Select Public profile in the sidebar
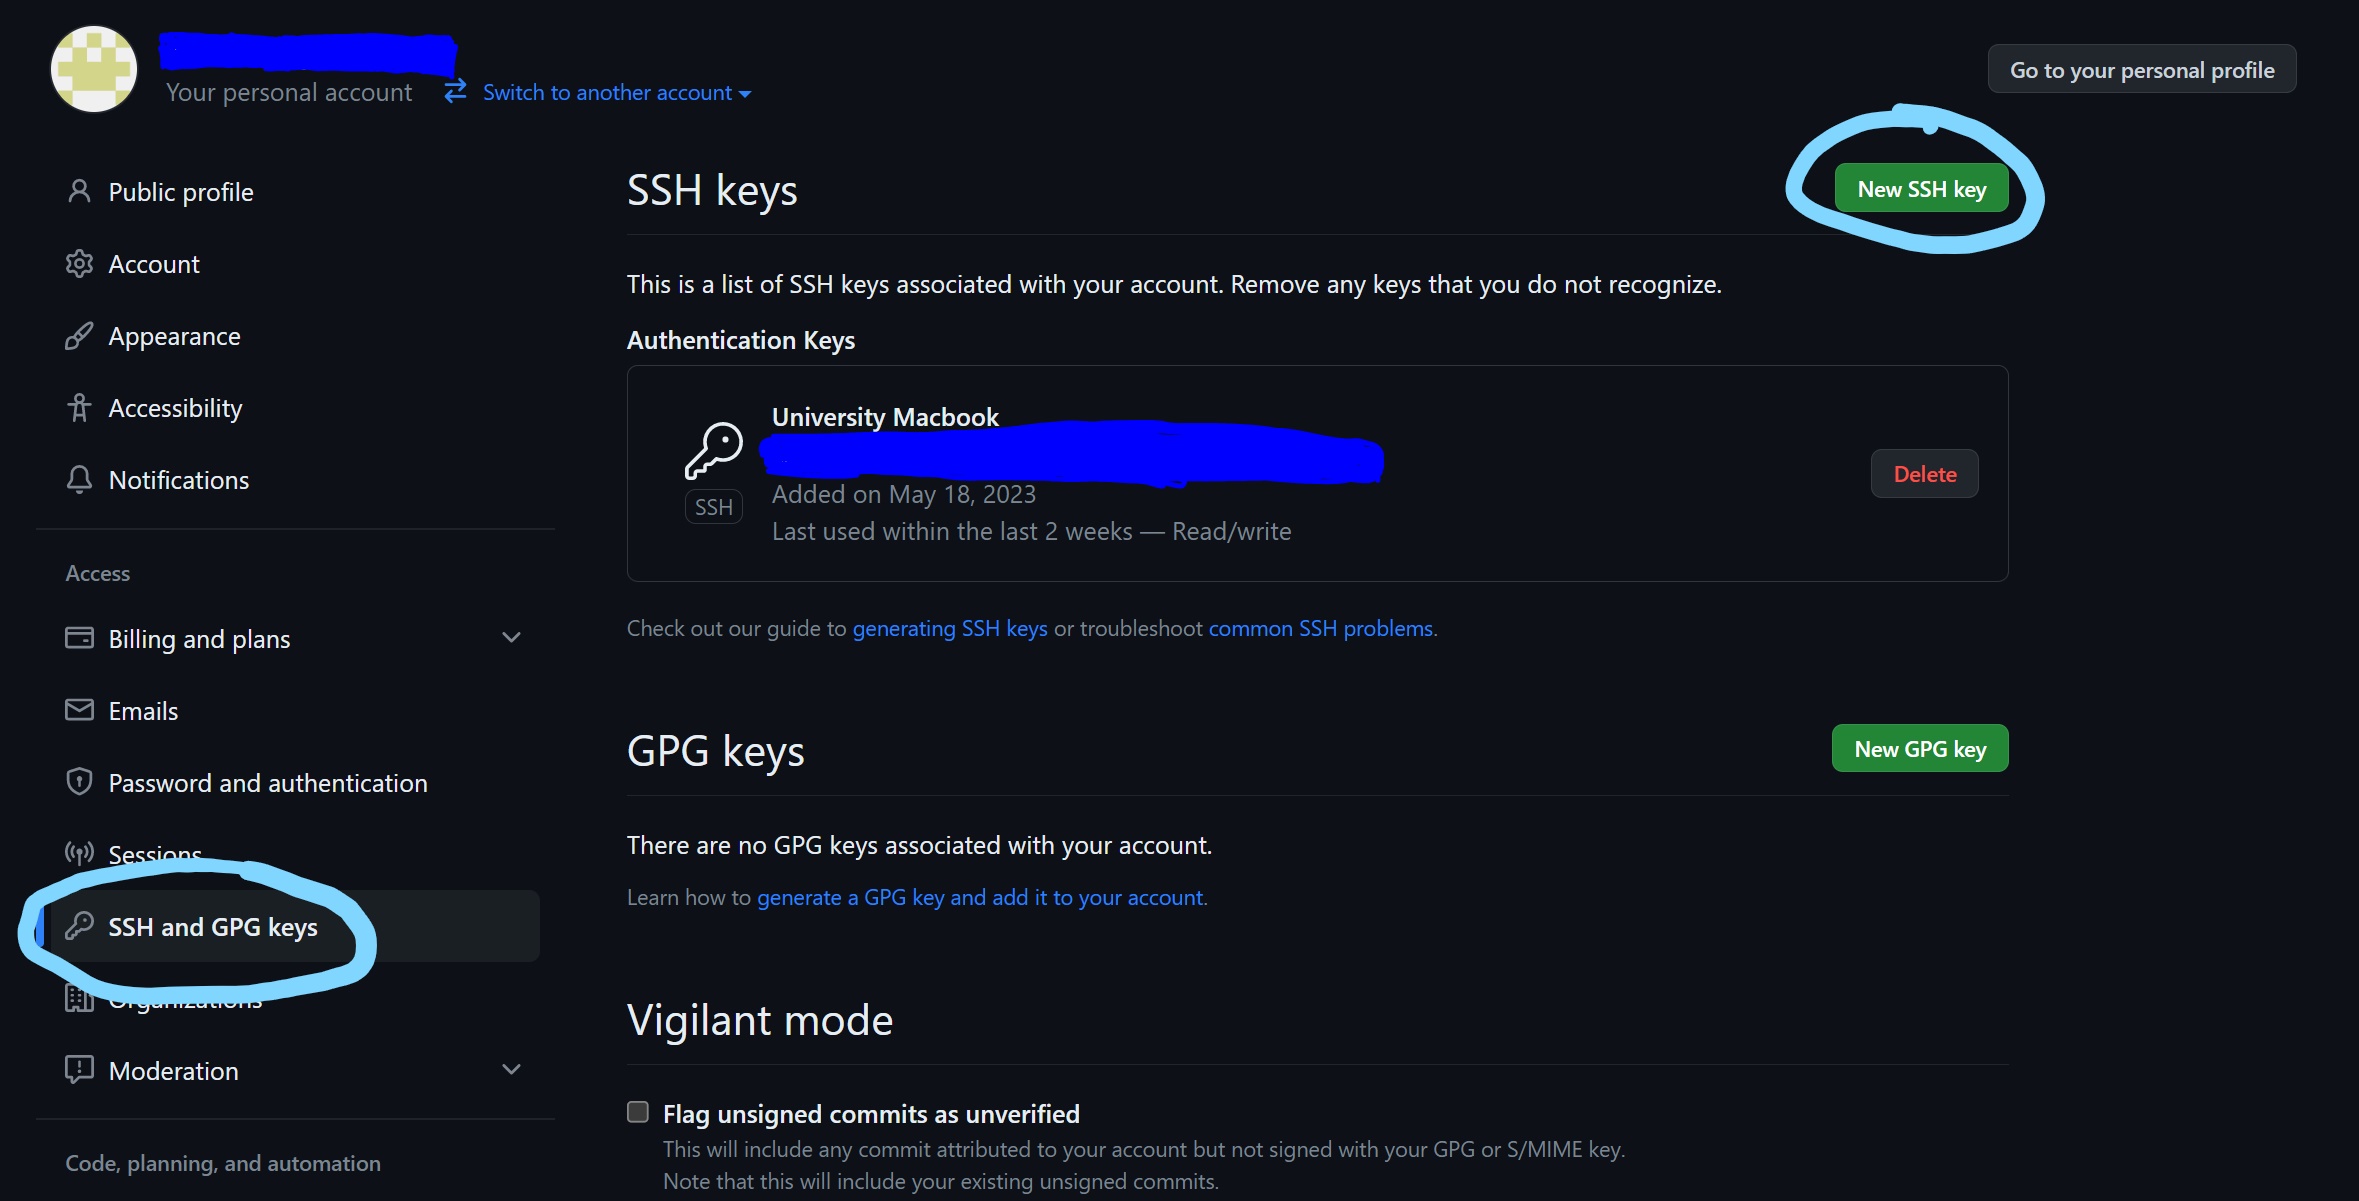2359x1201 pixels. pos(180,191)
